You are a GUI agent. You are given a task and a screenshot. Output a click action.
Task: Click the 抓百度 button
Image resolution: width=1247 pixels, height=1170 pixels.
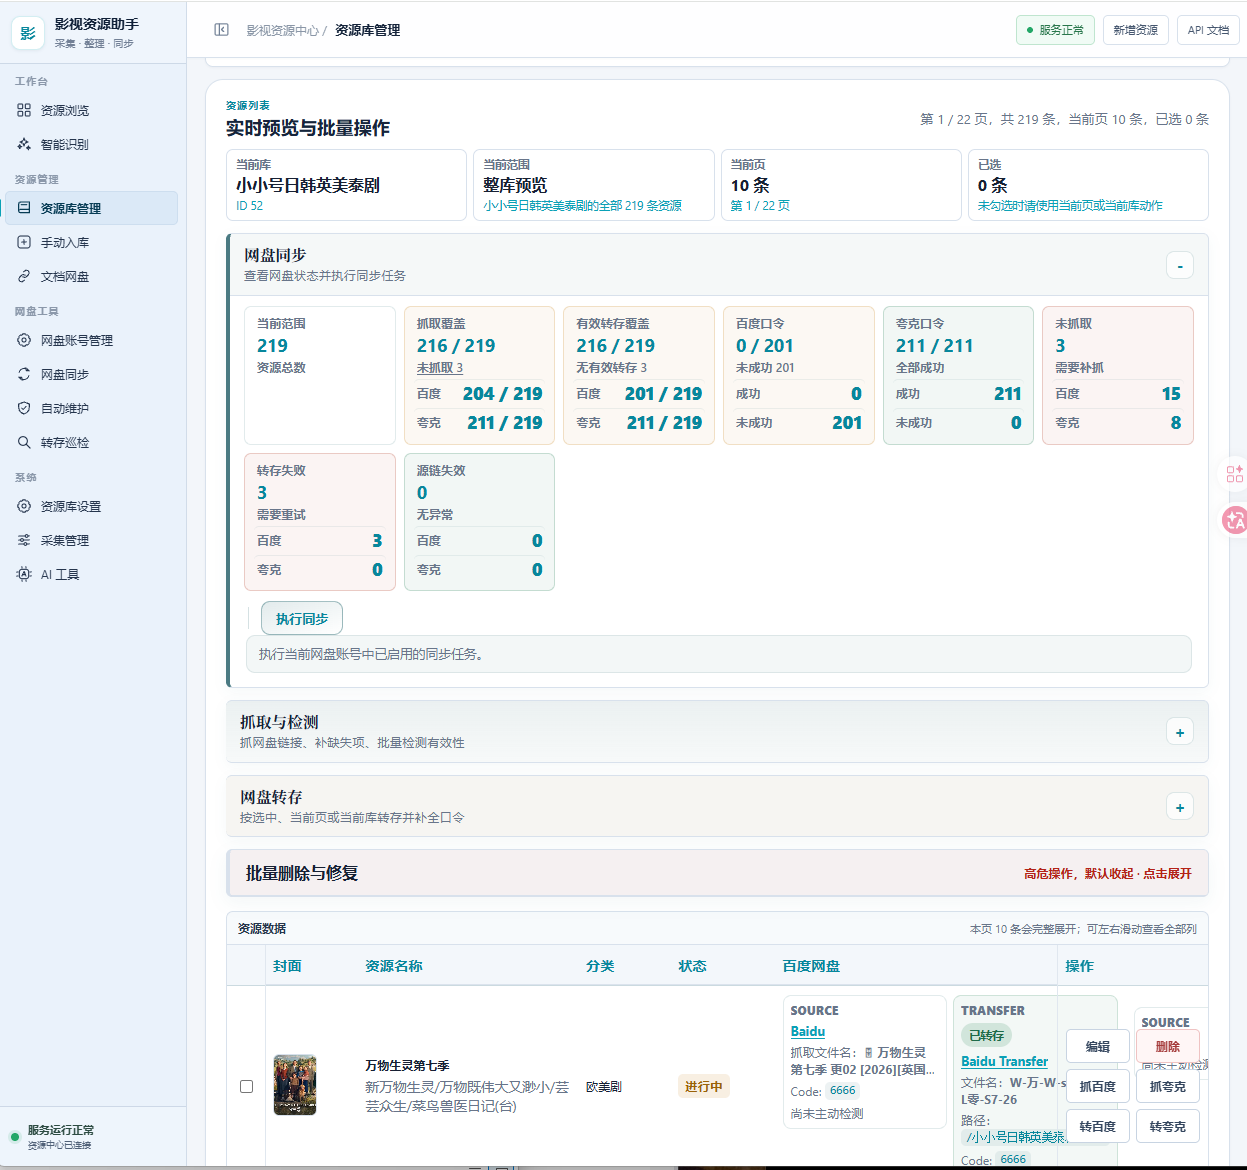(1098, 1086)
